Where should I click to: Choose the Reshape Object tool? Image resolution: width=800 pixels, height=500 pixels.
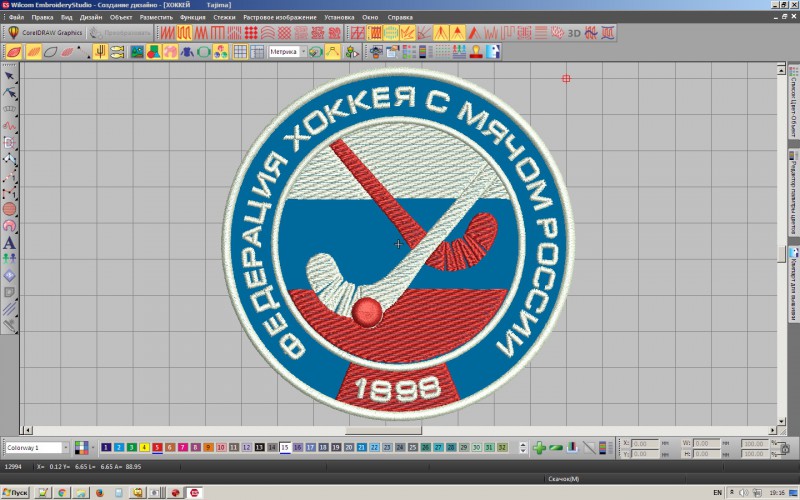tap(10, 92)
